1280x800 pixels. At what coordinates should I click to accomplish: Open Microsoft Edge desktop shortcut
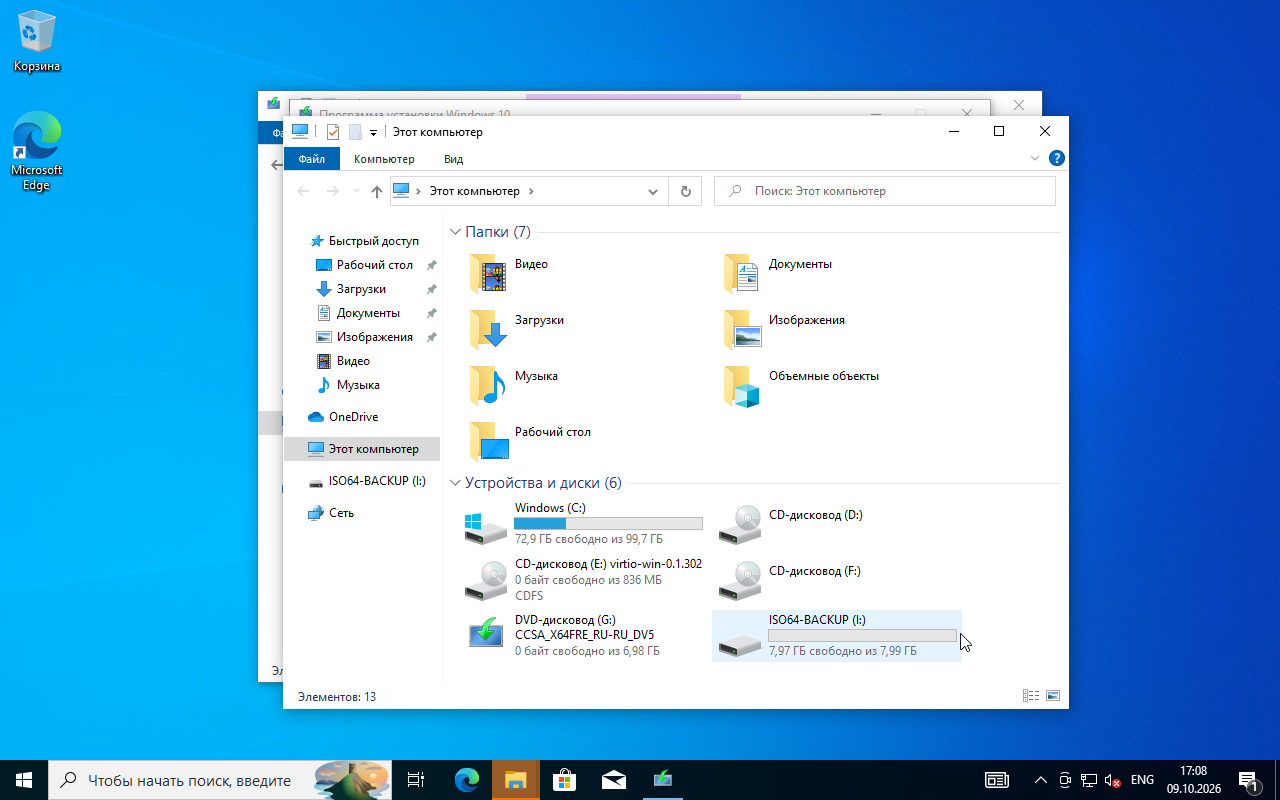36,151
